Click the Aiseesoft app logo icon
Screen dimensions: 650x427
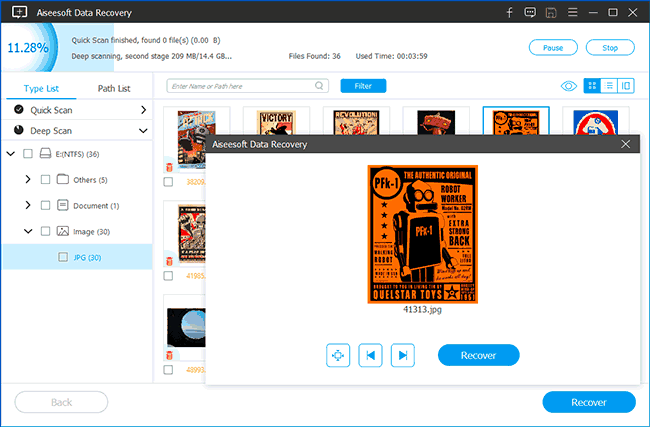[x=19, y=12]
